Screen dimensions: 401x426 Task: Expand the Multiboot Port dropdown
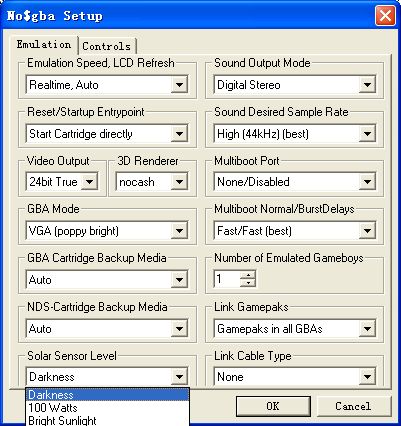(367, 182)
